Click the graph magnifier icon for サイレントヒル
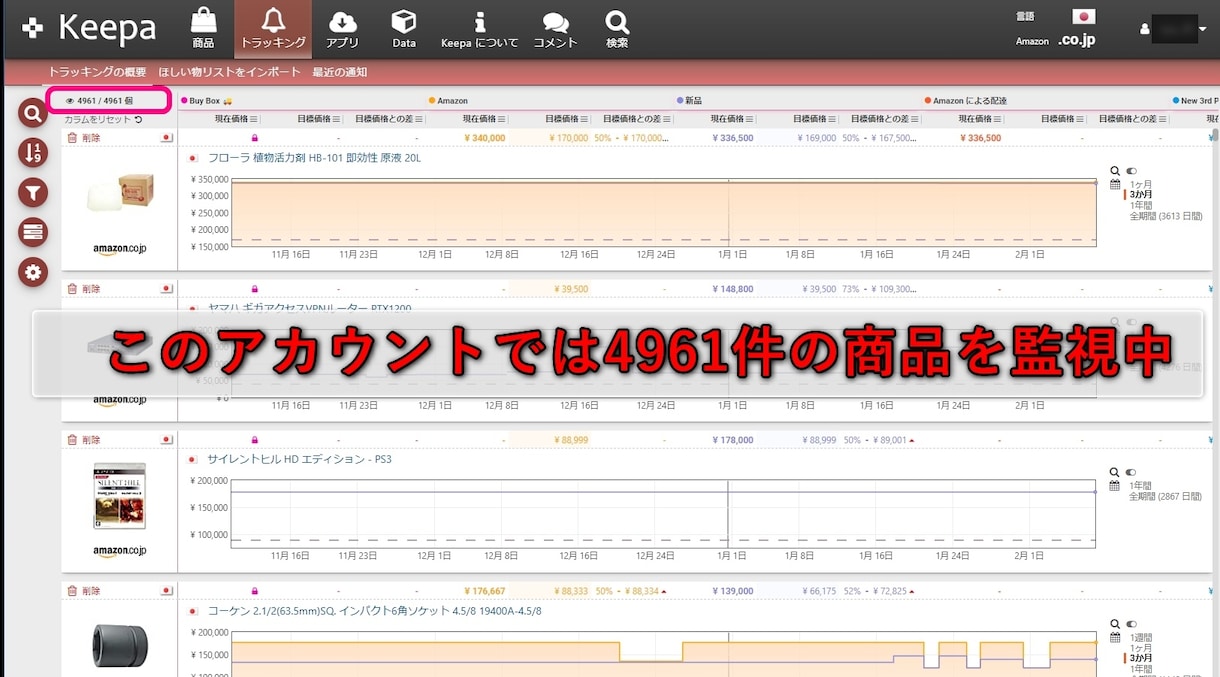 click(1115, 472)
